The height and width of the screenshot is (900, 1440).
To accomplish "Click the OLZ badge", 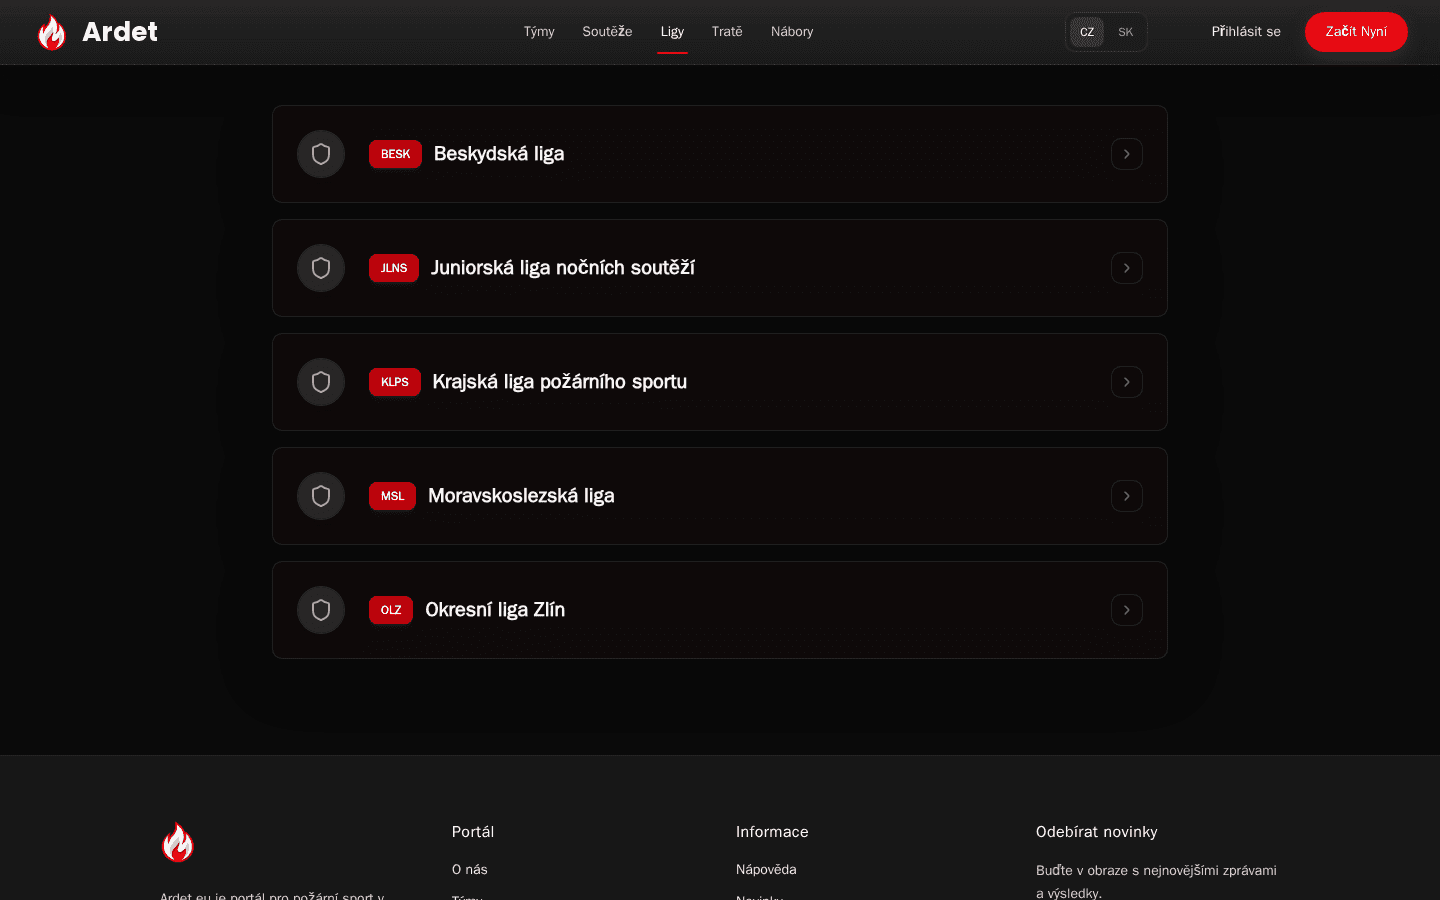I will pyautogui.click(x=391, y=610).
